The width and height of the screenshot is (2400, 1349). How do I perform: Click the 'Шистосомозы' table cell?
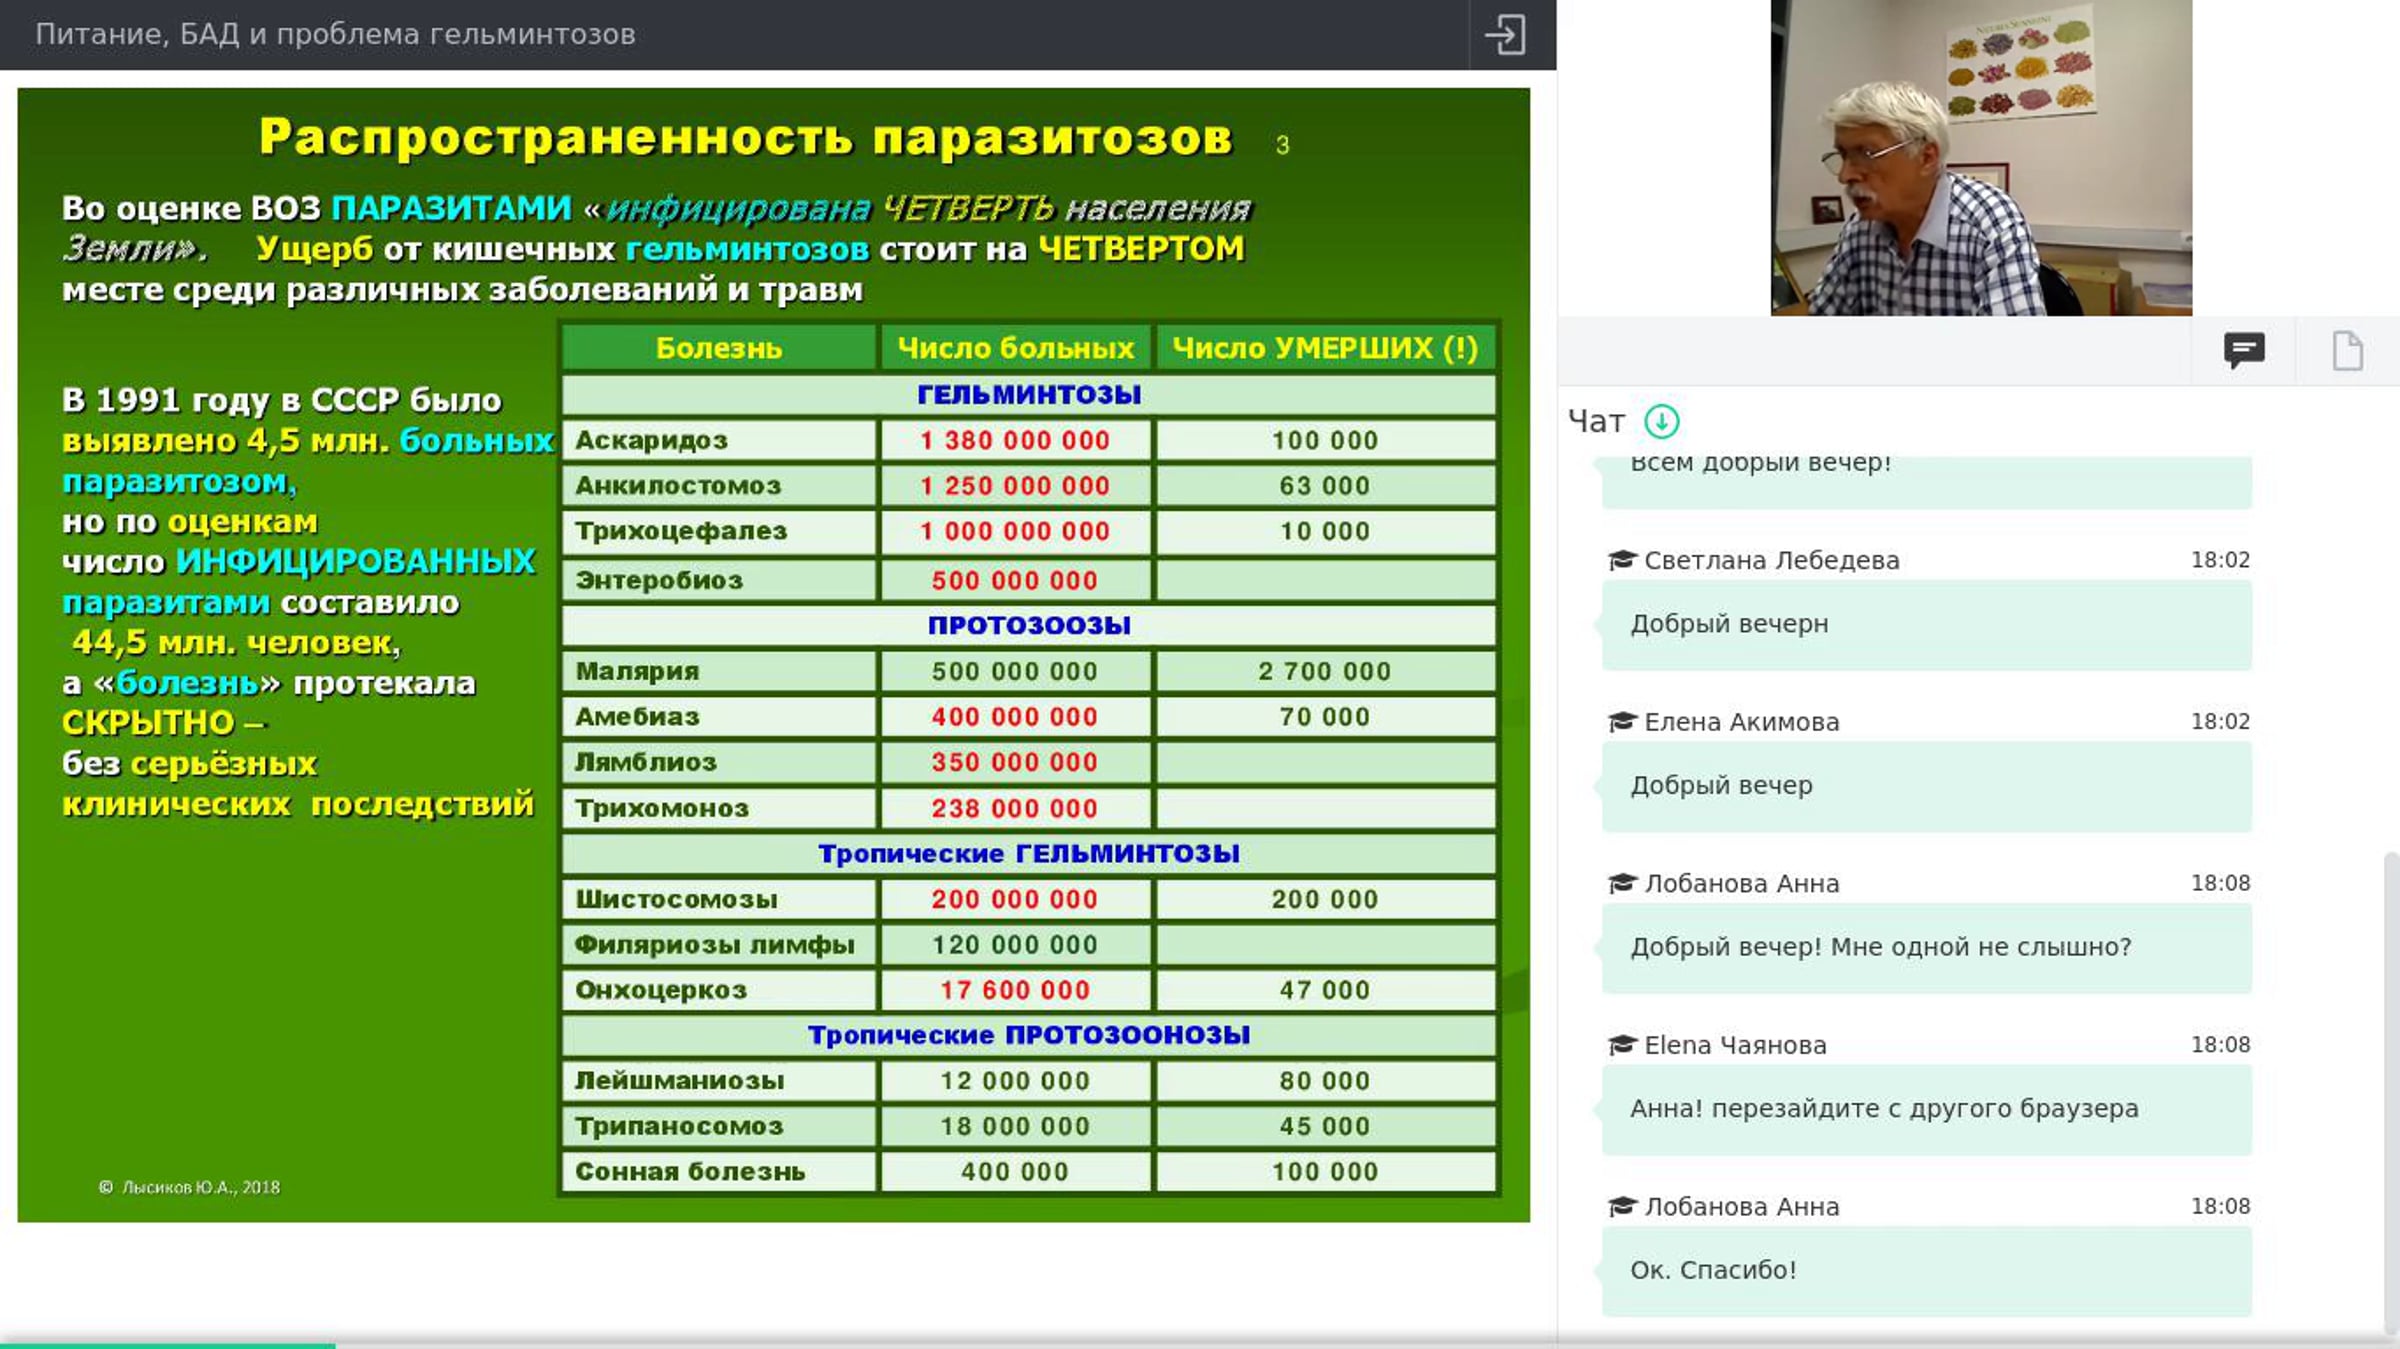click(x=719, y=900)
